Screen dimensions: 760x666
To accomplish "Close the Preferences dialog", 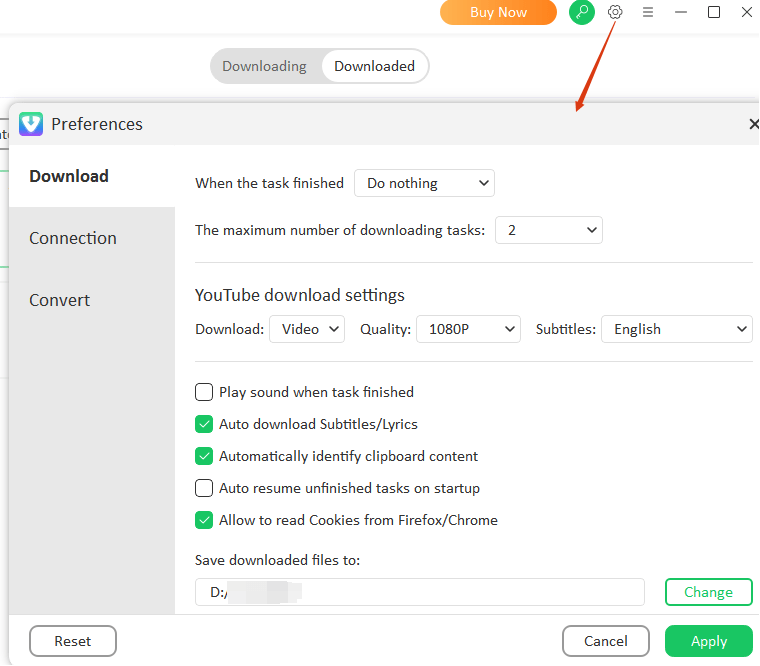I will pyautogui.click(x=753, y=124).
